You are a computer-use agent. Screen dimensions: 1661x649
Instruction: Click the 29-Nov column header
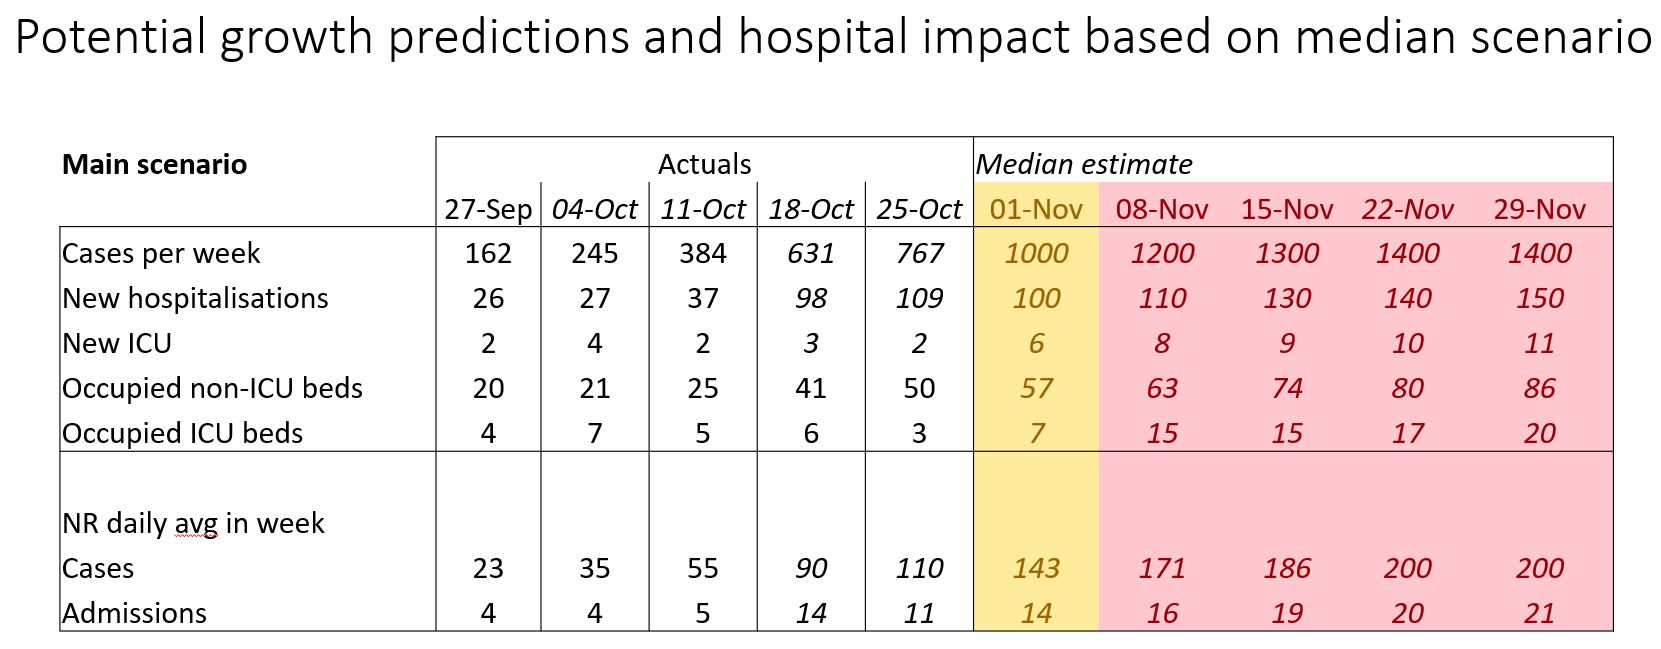pyautogui.click(x=1539, y=209)
